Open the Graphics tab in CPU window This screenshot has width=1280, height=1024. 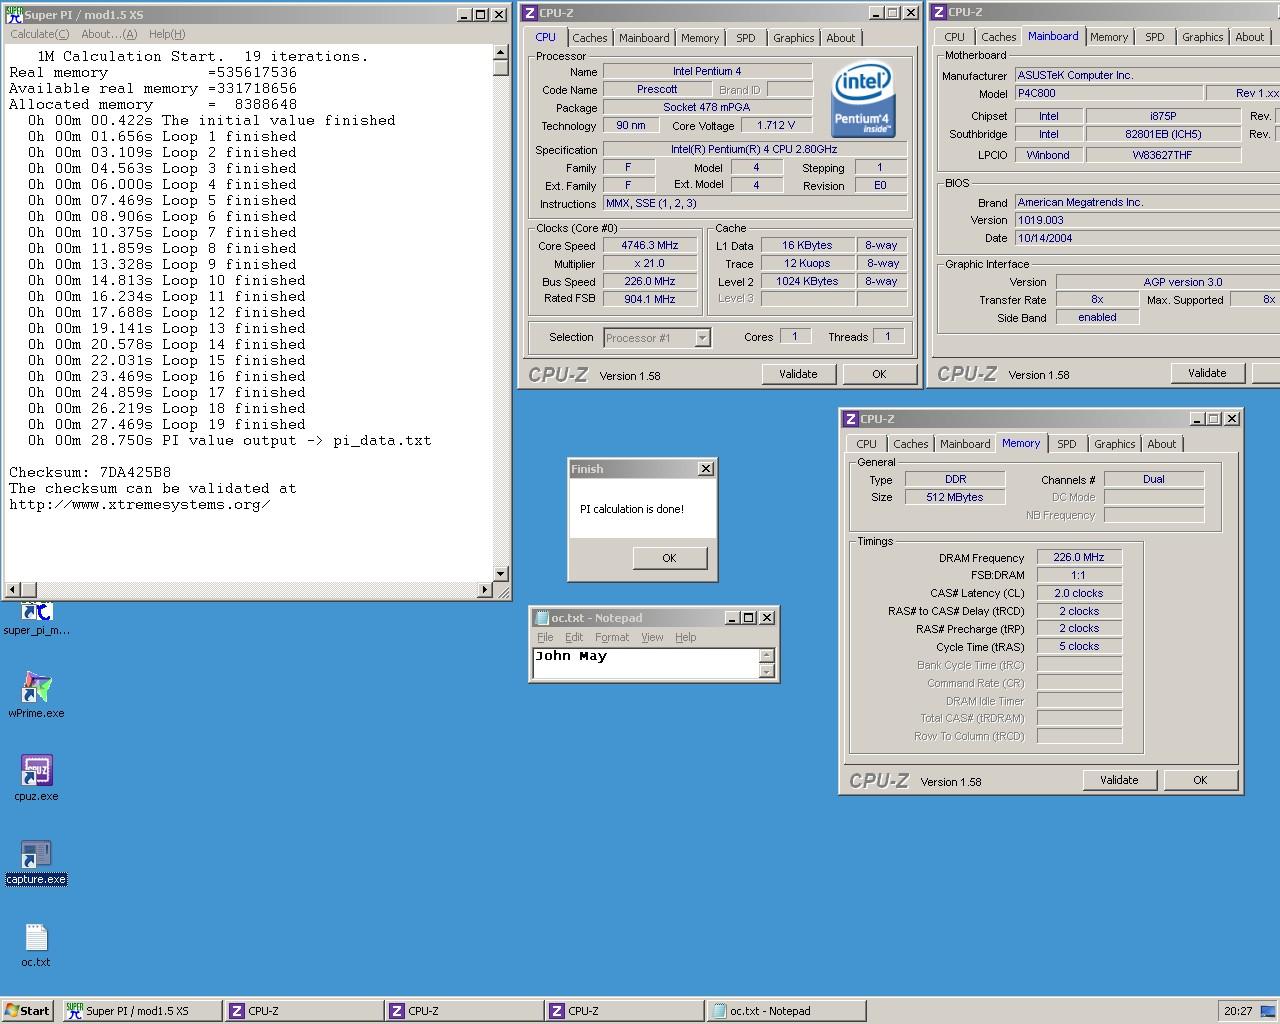tap(794, 38)
